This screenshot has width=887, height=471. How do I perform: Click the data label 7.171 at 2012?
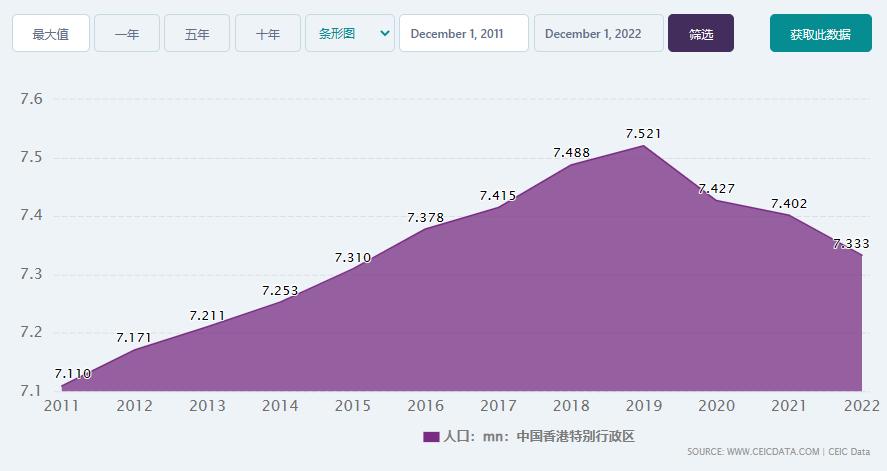(134, 338)
